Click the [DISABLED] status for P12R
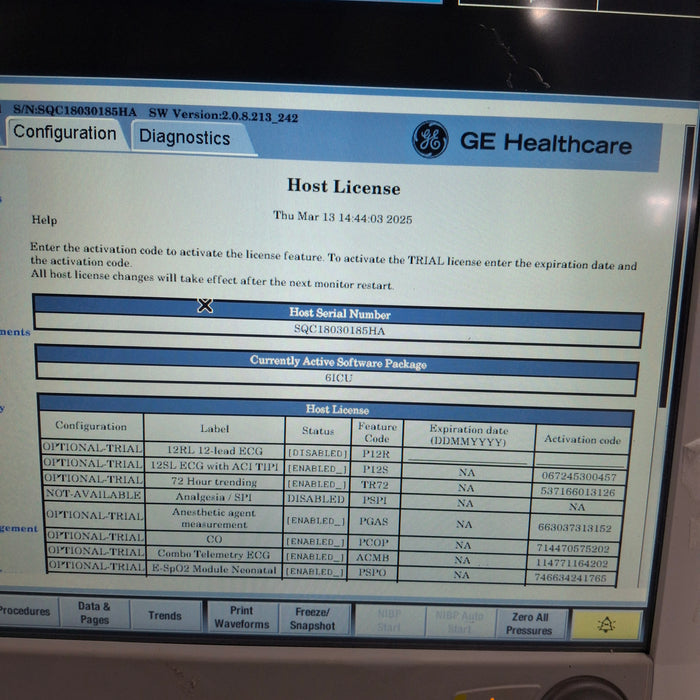This screenshot has height=700, width=700. point(317,453)
